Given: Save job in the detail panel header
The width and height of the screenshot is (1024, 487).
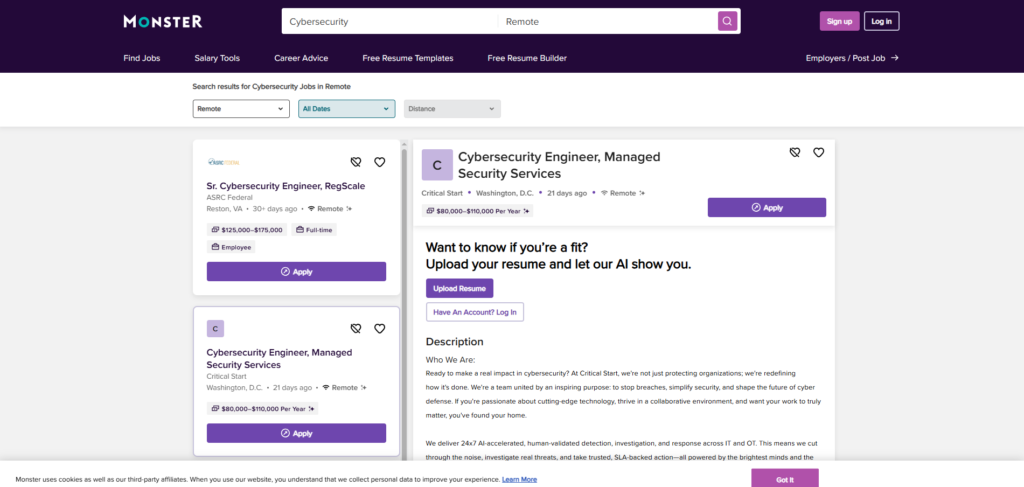Looking at the screenshot, I should point(818,153).
